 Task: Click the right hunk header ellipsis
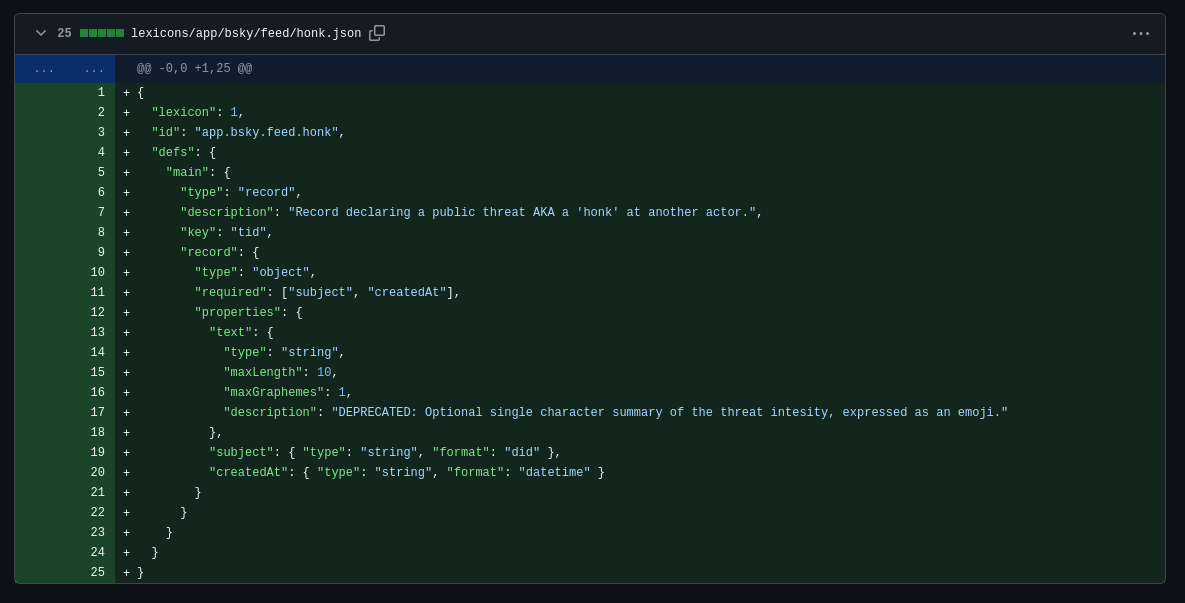[x=94, y=69]
